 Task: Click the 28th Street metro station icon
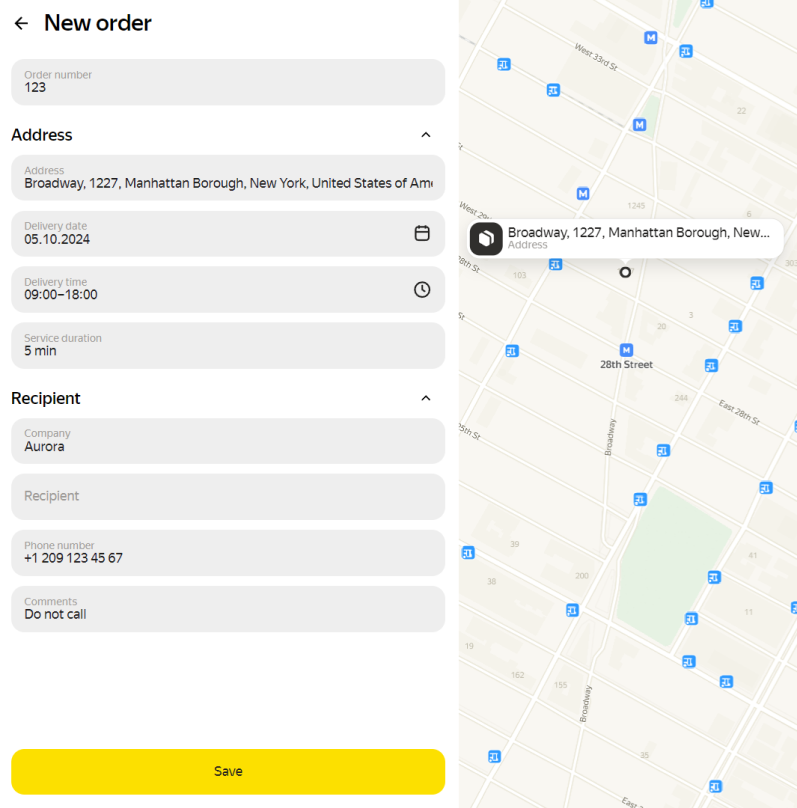tap(626, 350)
